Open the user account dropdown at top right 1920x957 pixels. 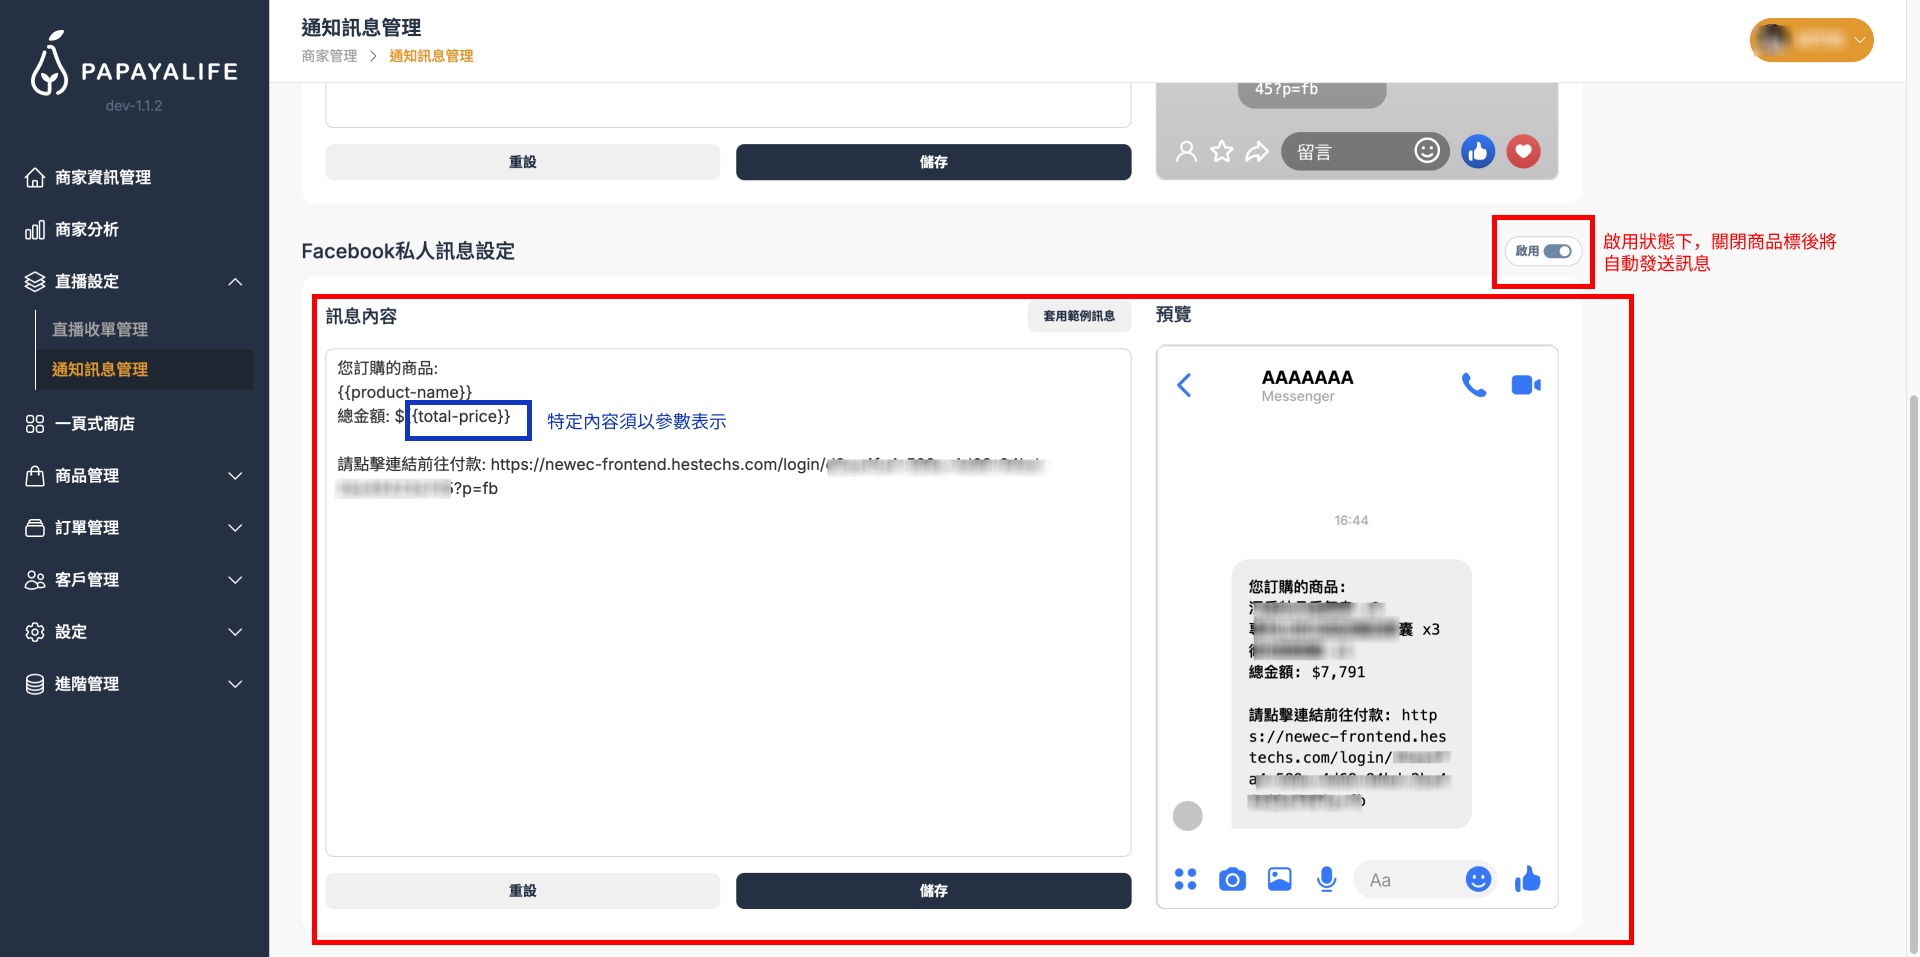(1811, 40)
